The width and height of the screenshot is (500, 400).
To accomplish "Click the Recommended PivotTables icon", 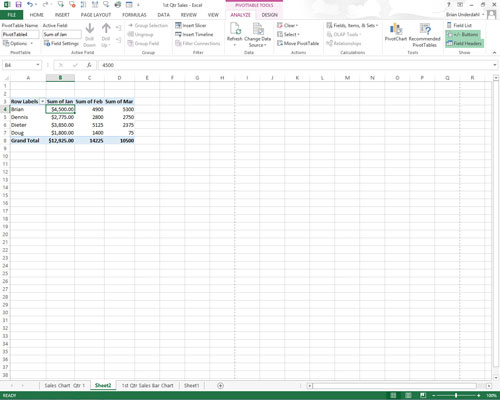I will tap(424, 35).
